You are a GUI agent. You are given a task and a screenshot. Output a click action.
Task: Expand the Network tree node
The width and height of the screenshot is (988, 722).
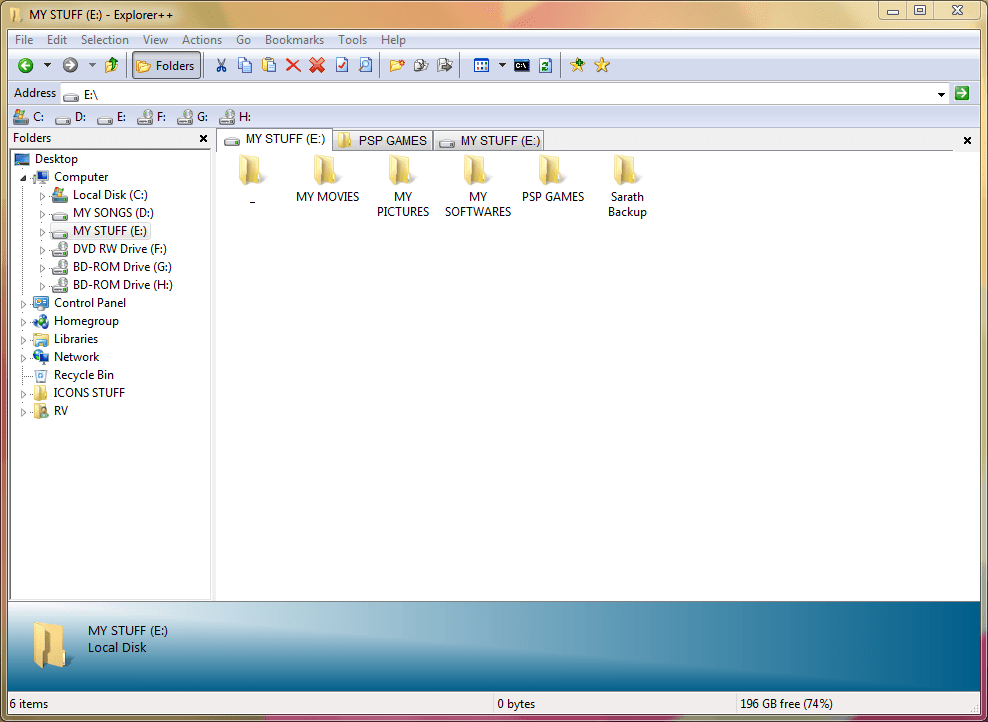coord(23,358)
